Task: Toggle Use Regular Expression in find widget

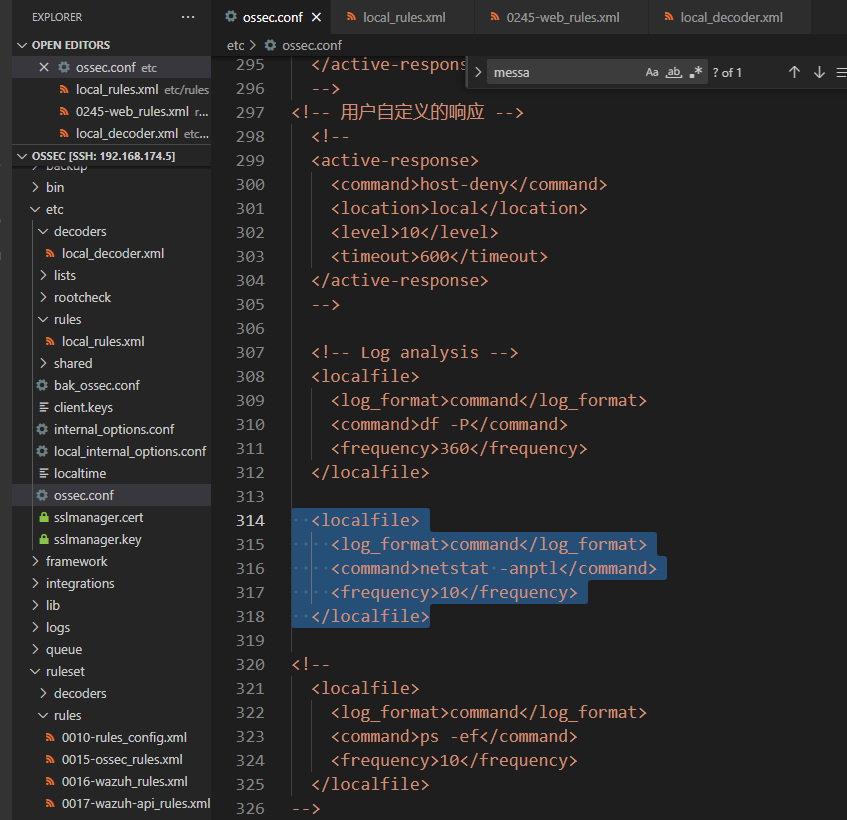Action: (696, 72)
